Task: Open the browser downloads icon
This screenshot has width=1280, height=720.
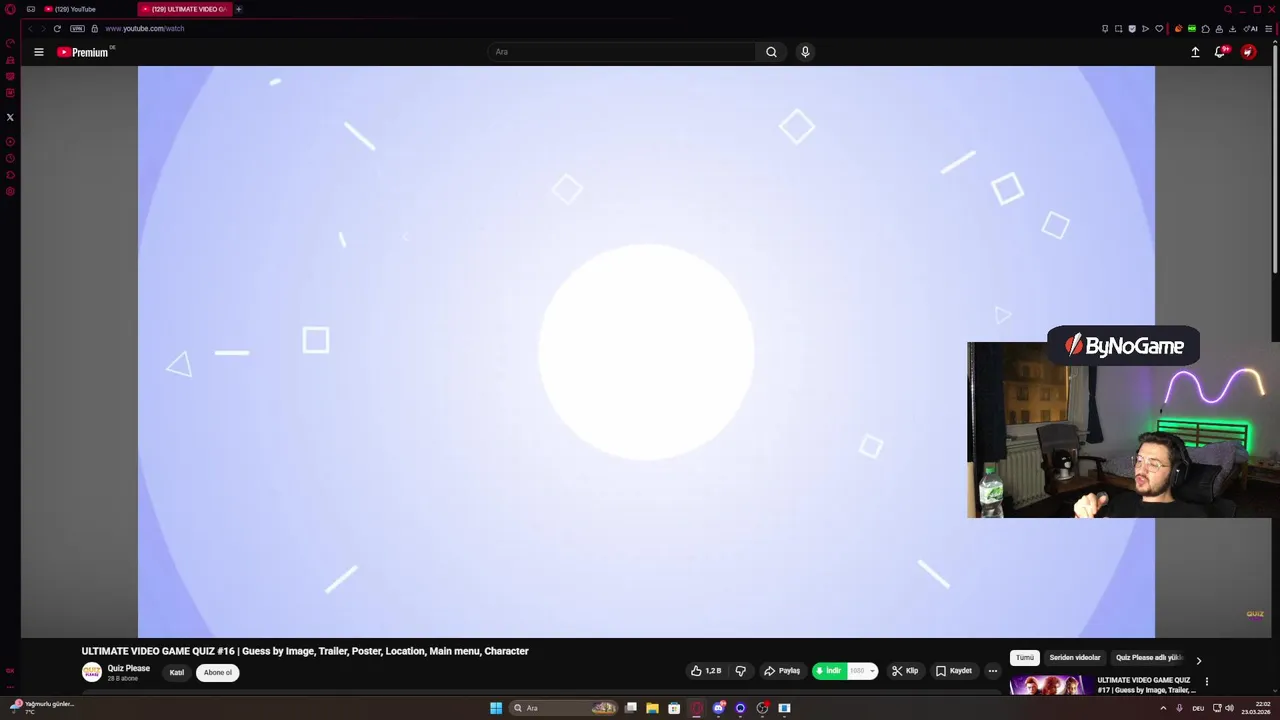Action: tap(1232, 28)
